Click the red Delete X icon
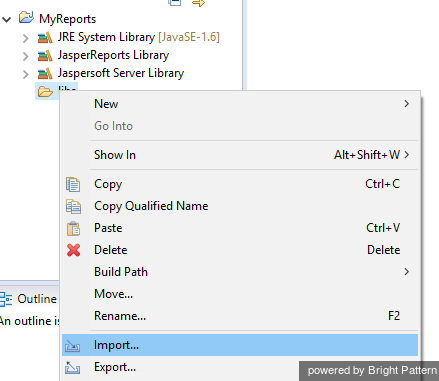Image resolution: width=439 pixels, height=381 pixels. tap(73, 250)
